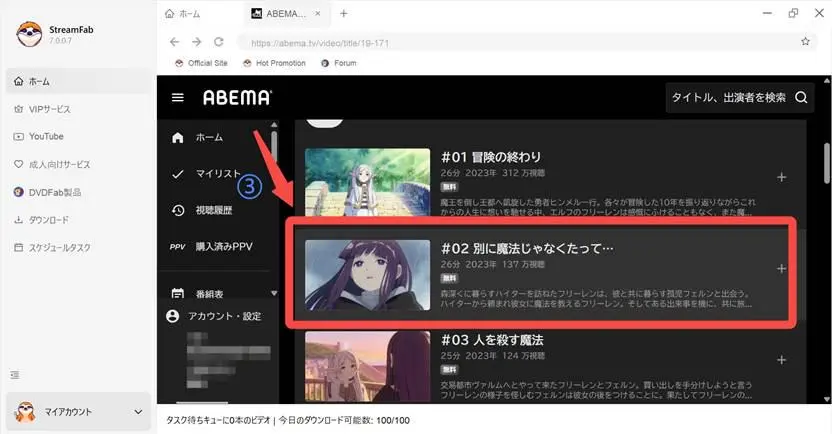Collapse the sidebar with the bottom toggle icon
832x434 pixels.
coord(15,375)
